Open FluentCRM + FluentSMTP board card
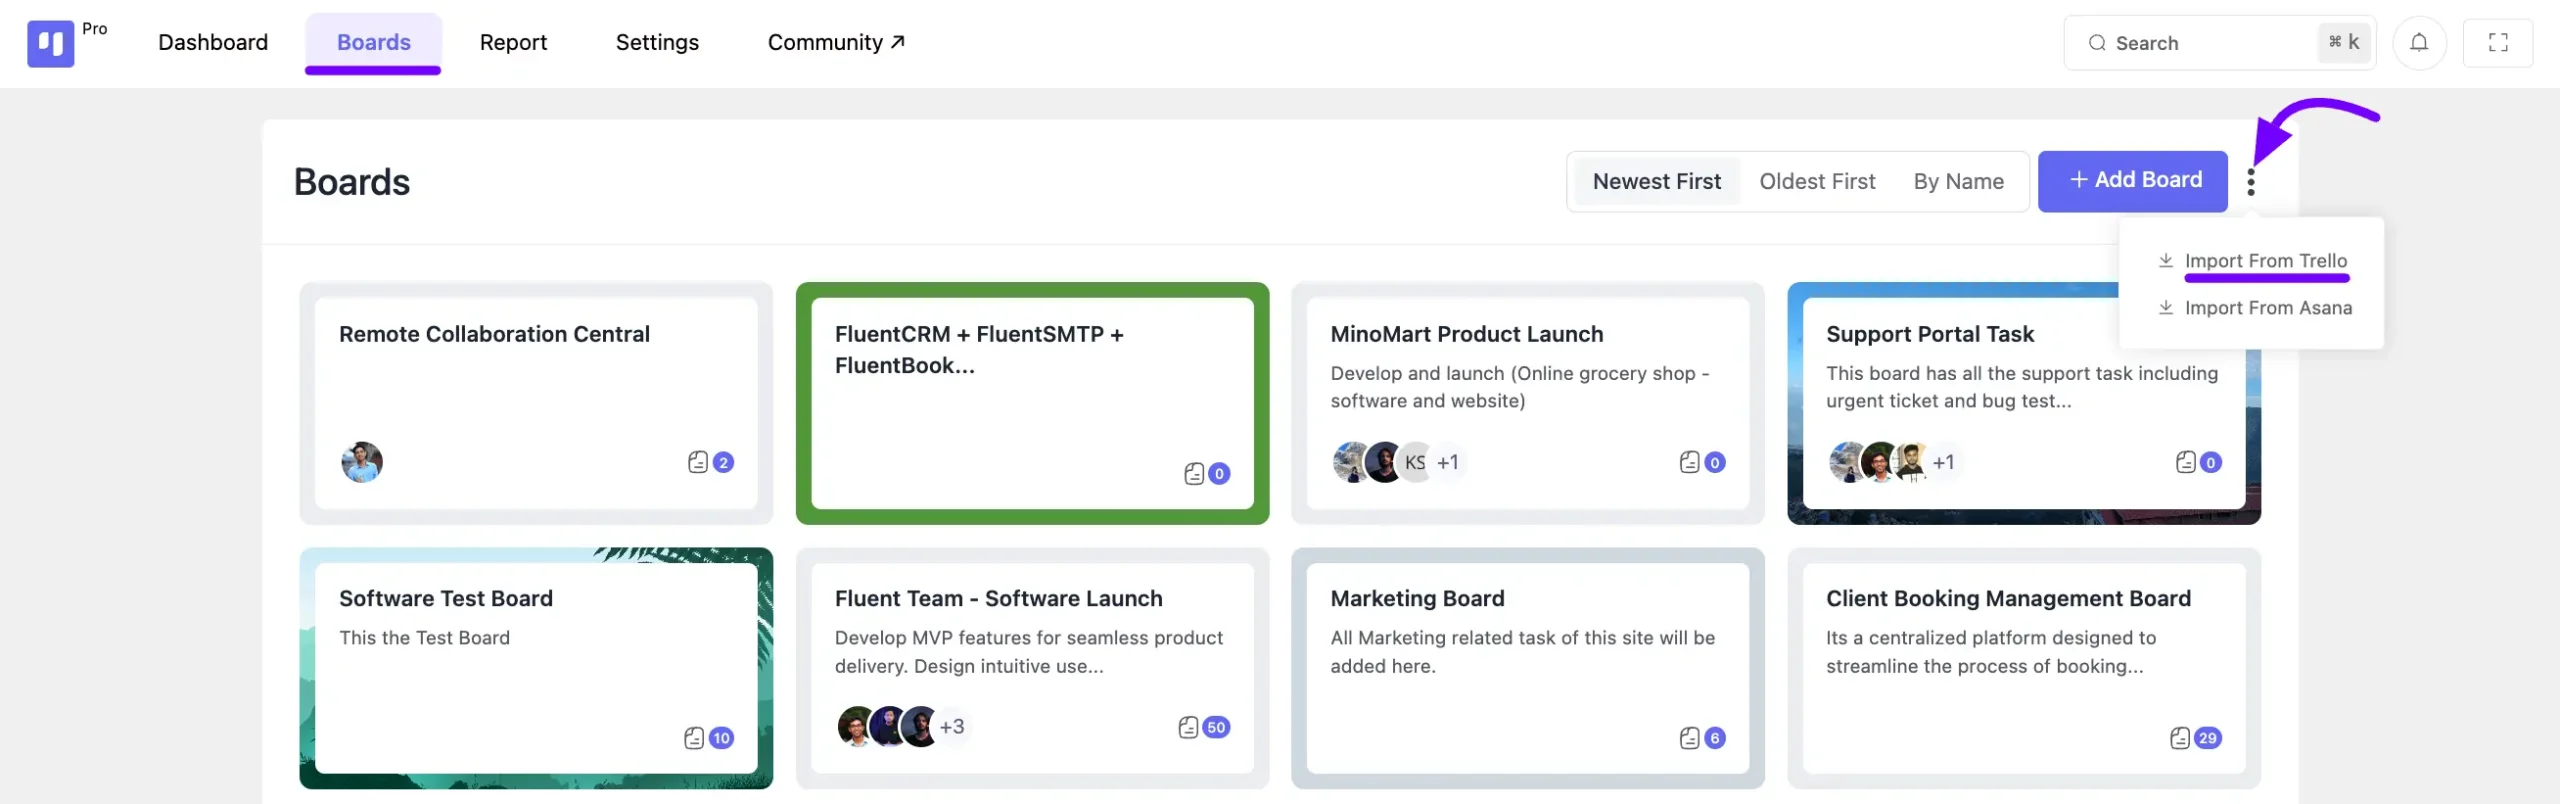 (x=1032, y=403)
